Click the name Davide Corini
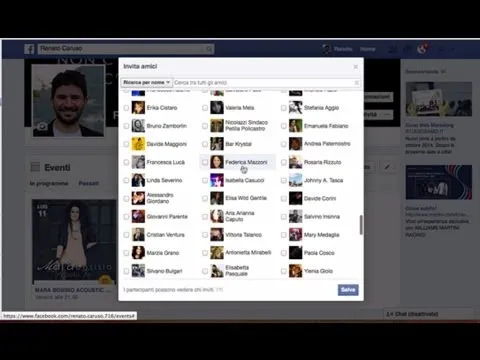Viewport: 480px width, 360px height. click(320, 198)
